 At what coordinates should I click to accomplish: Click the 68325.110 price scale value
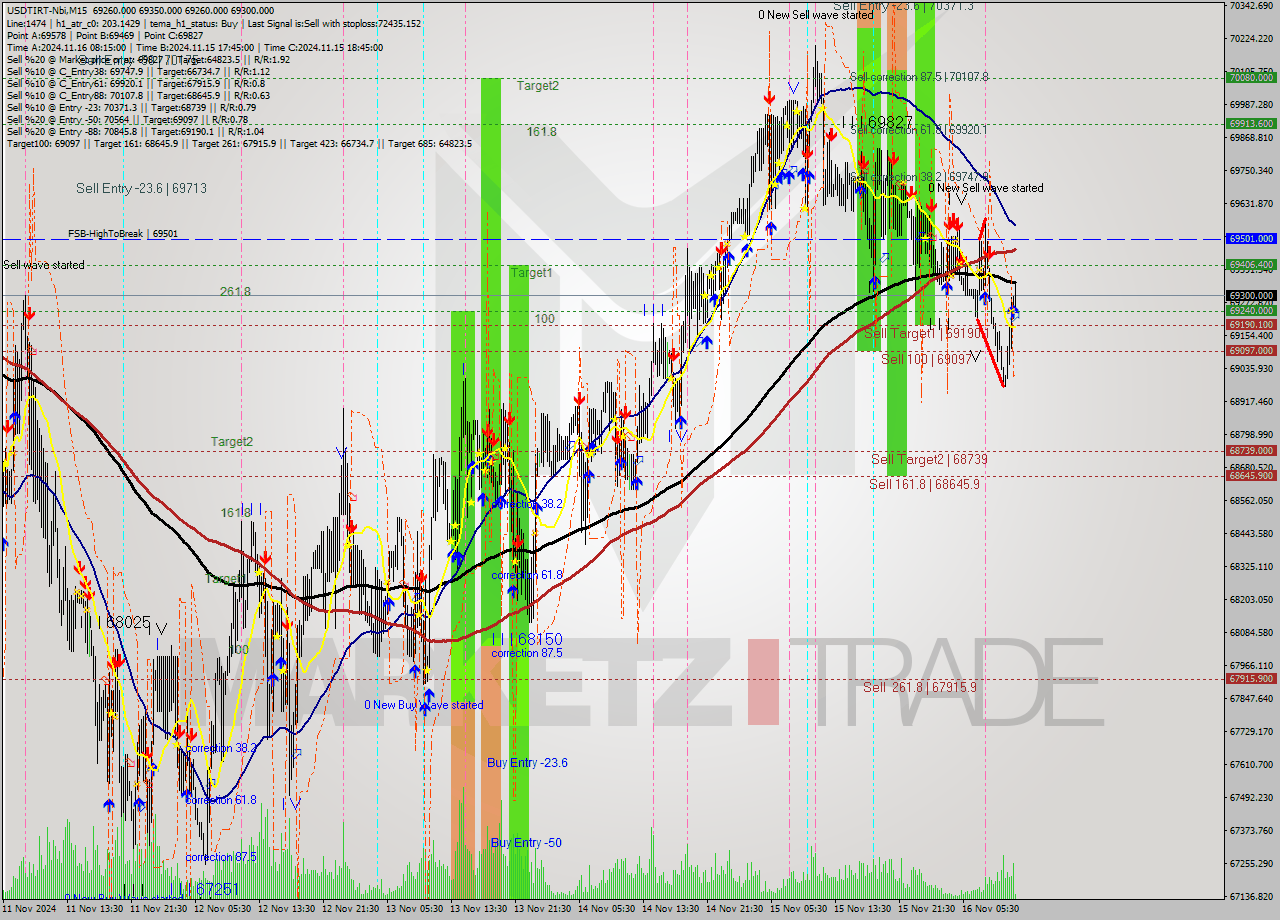click(1251, 567)
